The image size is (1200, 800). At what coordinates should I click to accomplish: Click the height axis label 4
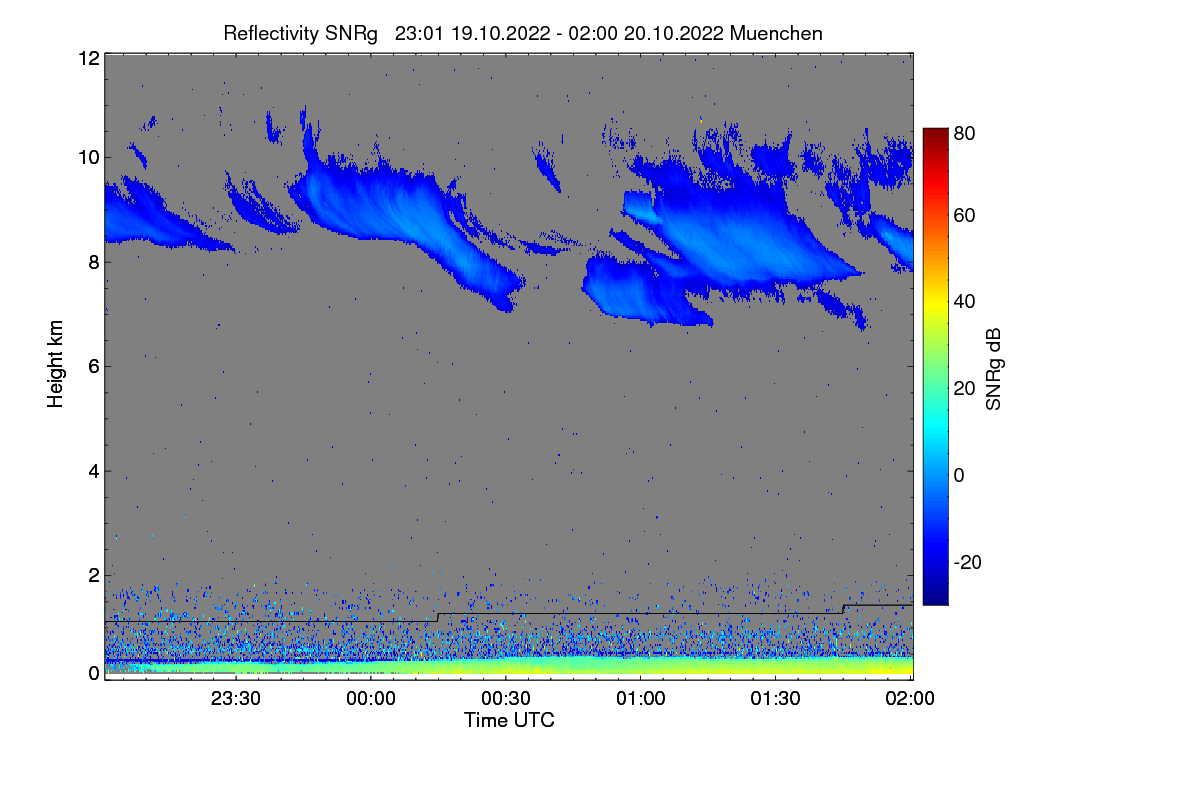(x=93, y=471)
